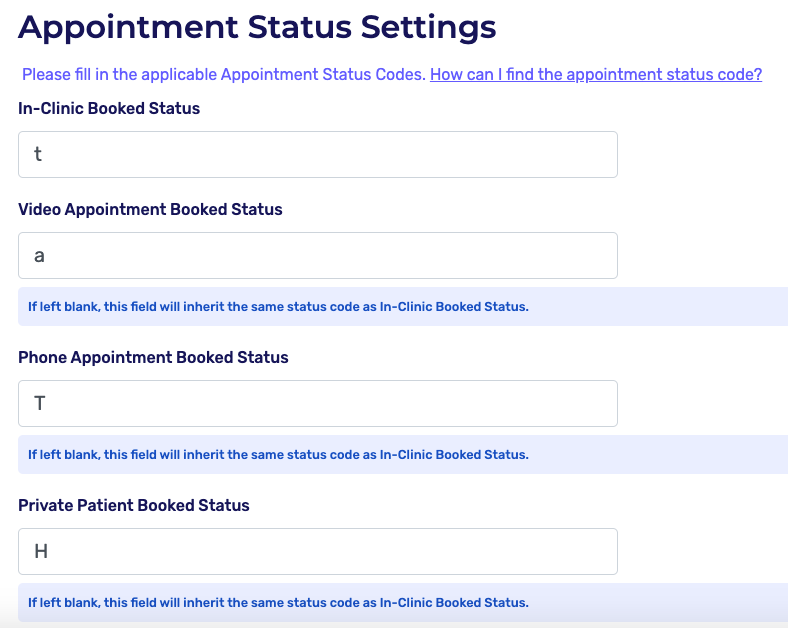Image resolution: width=788 pixels, height=628 pixels.
Task: Click the words 'Appointment Status Codes' in the instructions
Action: coord(323,75)
